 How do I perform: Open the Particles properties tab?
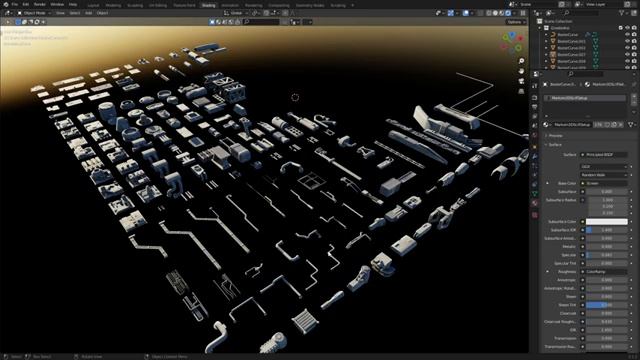535,165
